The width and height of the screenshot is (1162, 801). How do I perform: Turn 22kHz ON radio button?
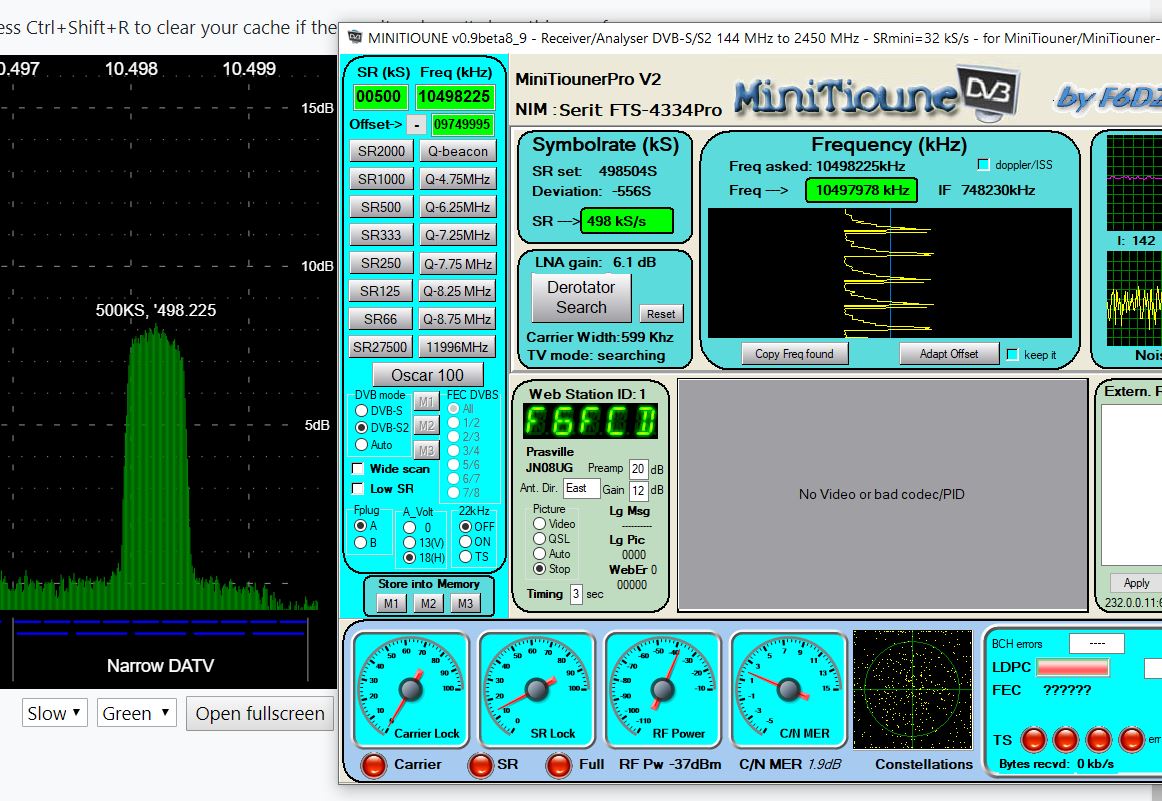(465, 542)
